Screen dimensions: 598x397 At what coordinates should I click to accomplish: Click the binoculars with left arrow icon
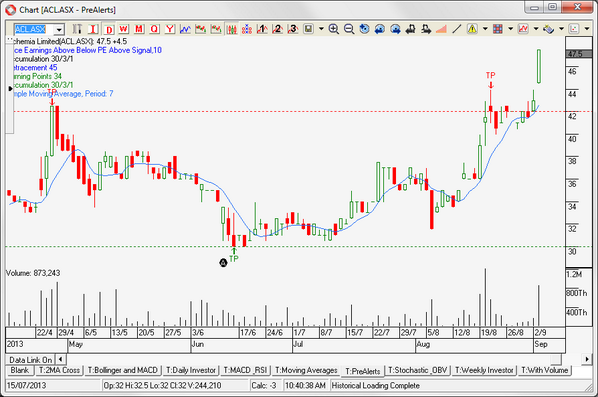click(410, 29)
